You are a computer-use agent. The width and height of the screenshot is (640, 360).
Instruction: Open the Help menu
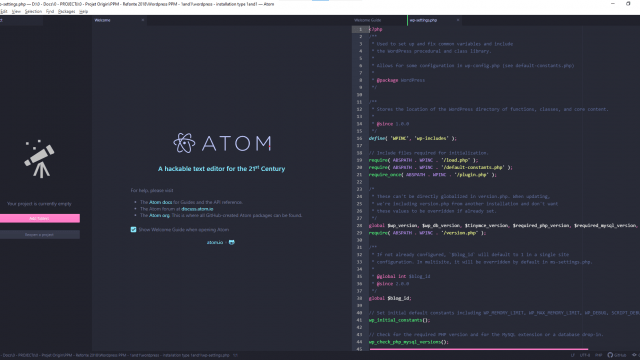point(83,11)
